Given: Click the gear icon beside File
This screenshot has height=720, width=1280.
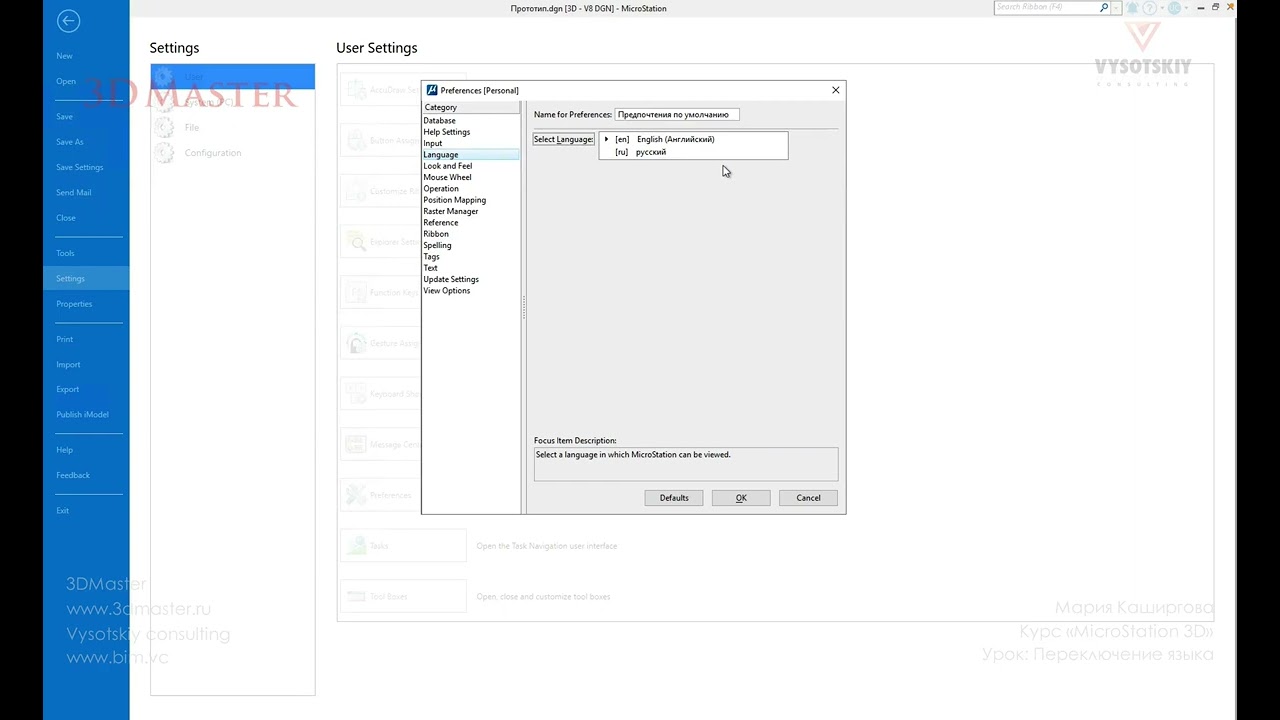Looking at the screenshot, I should pyautogui.click(x=164, y=128).
